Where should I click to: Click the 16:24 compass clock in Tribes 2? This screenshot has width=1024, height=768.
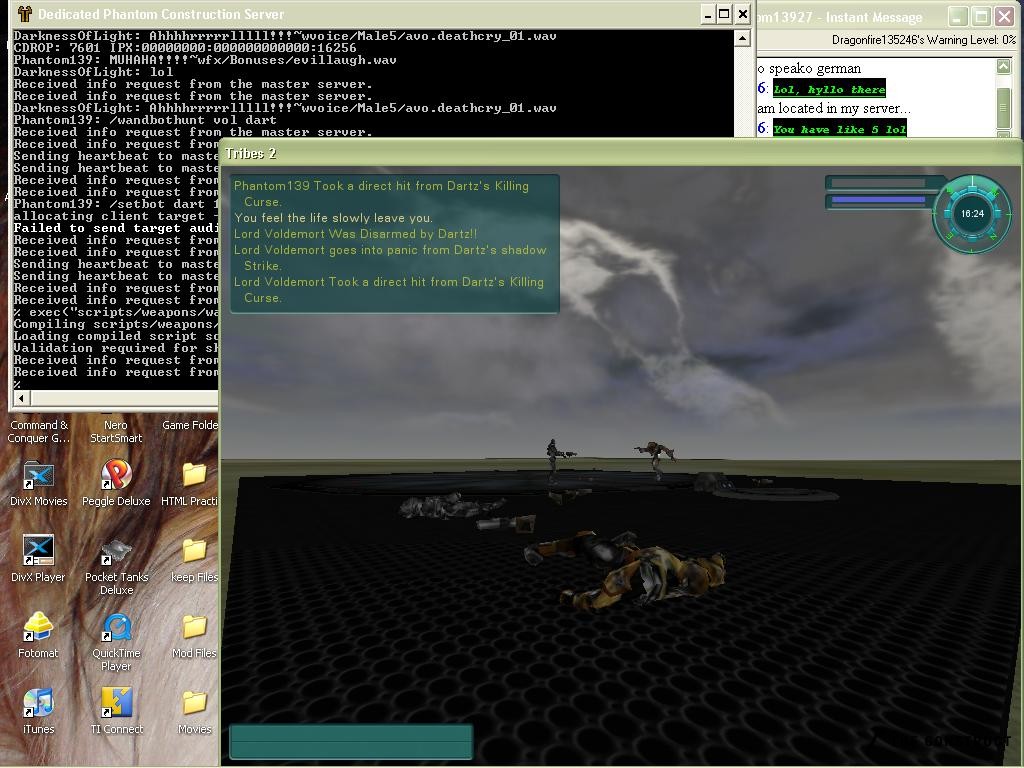[x=972, y=214]
